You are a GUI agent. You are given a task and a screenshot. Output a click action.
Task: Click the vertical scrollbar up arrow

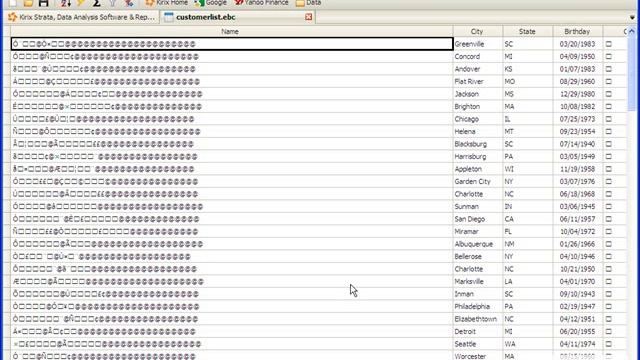click(632, 31)
